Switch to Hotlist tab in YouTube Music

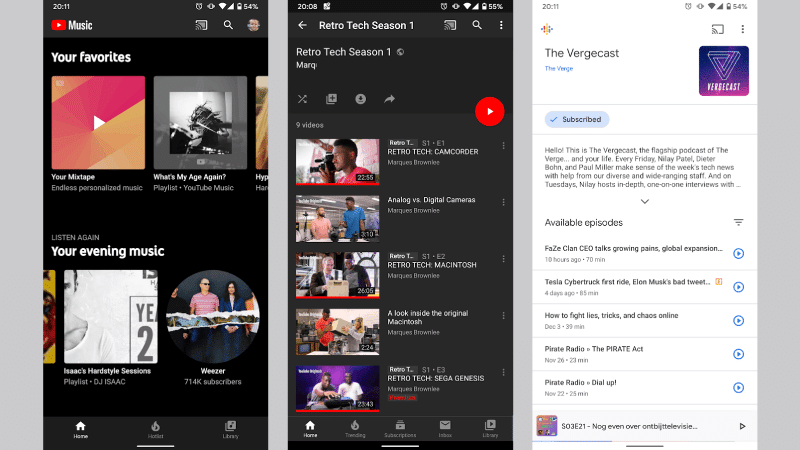click(x=156, y=430)
